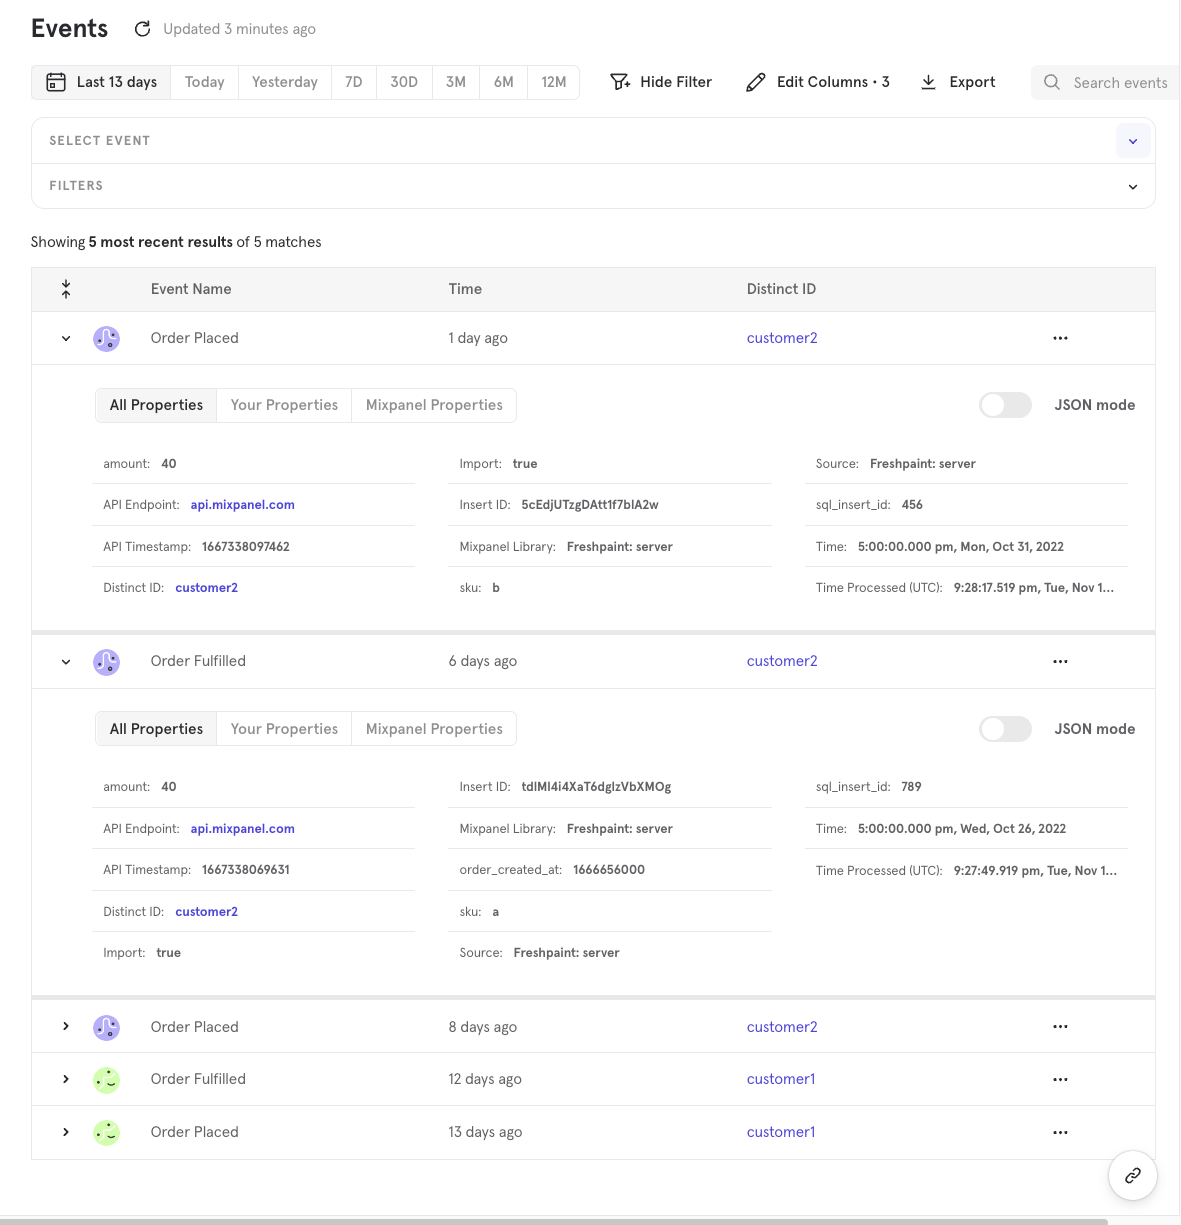Expand the 13 days ago Order Placed row
Image resolution: width=1181 pixels, height=1225 pixels.
(x=66, y=1132)
